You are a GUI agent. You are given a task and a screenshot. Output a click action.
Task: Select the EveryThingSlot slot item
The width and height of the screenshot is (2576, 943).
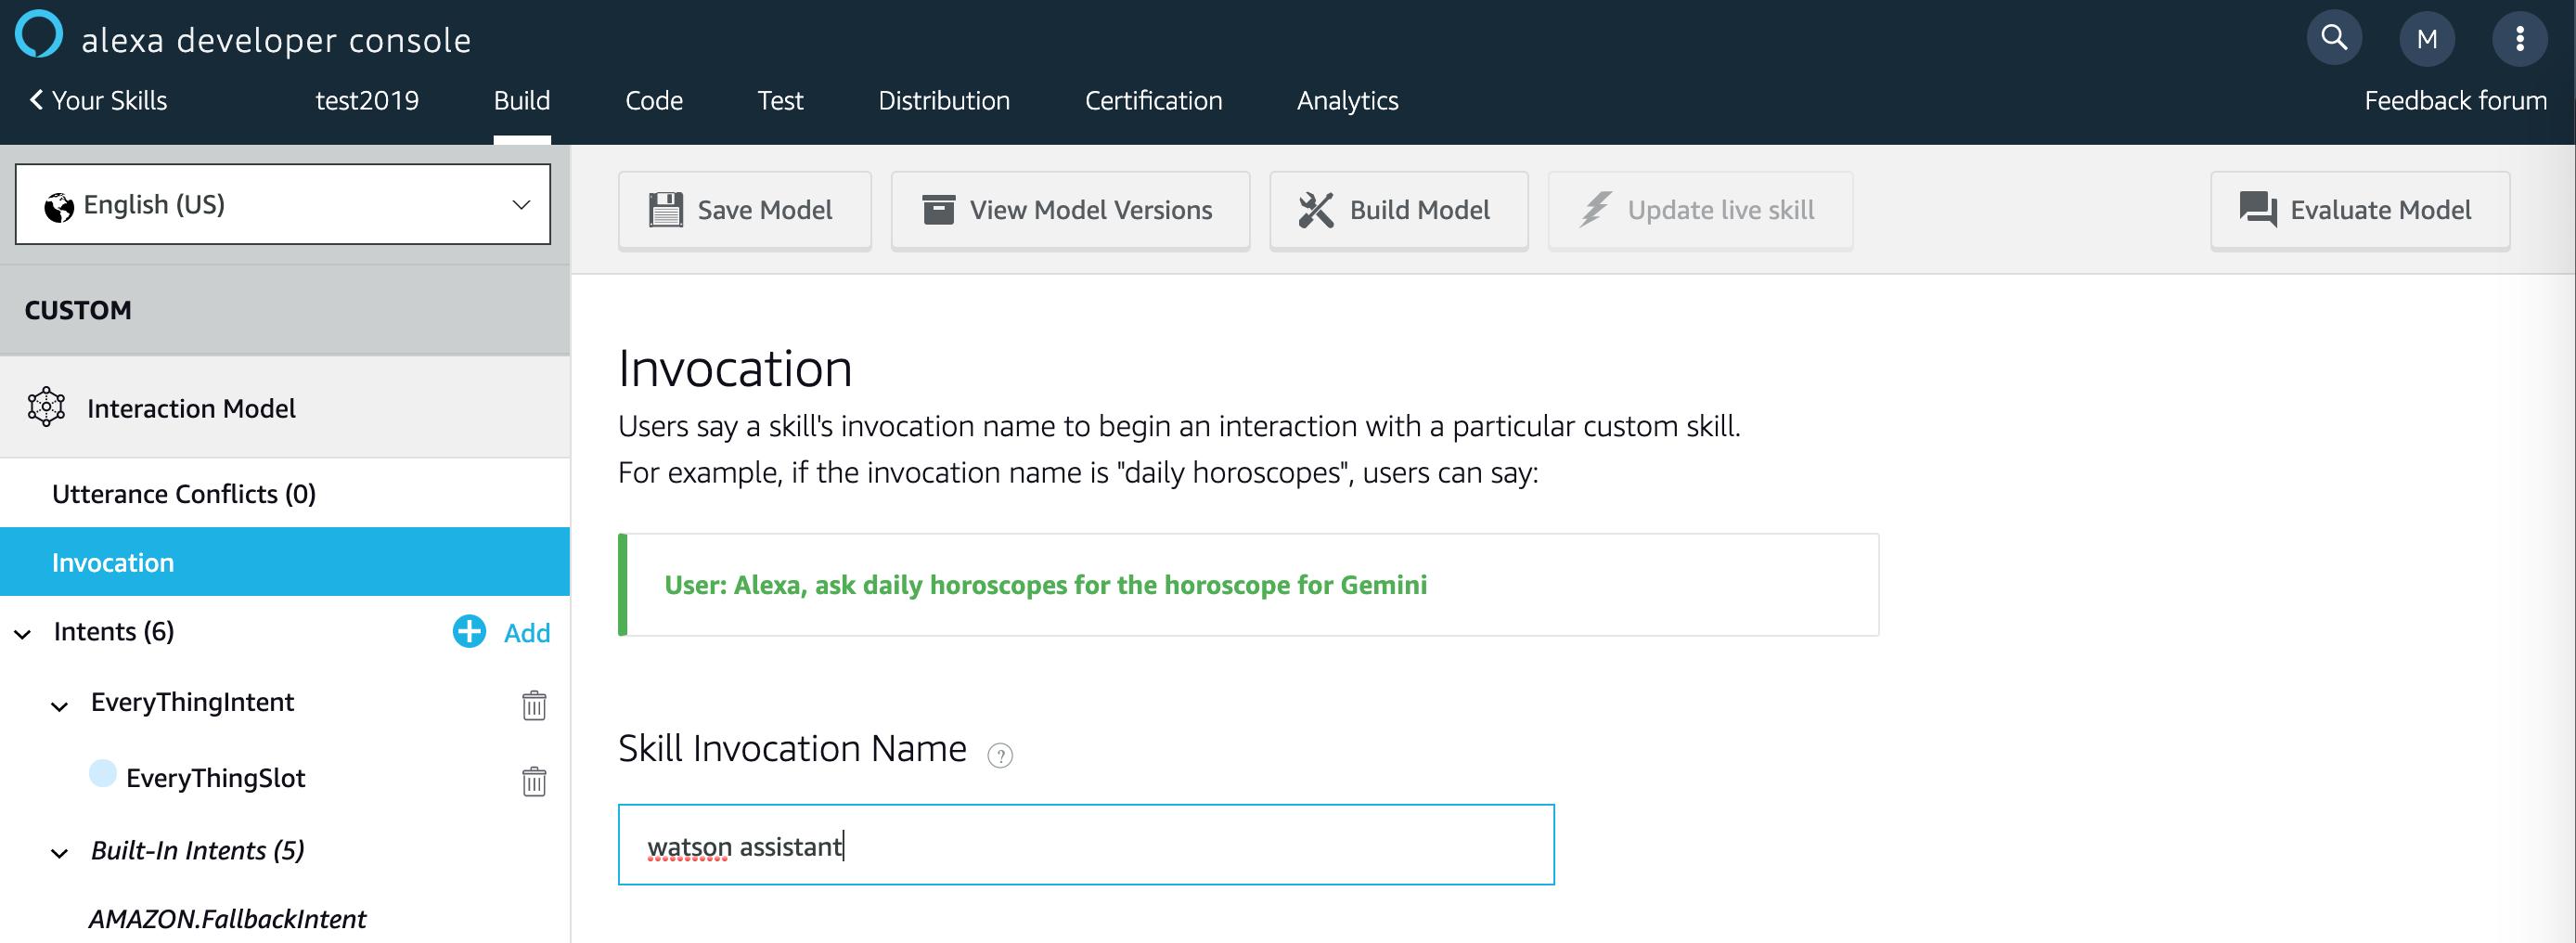(x=215, y=778)
